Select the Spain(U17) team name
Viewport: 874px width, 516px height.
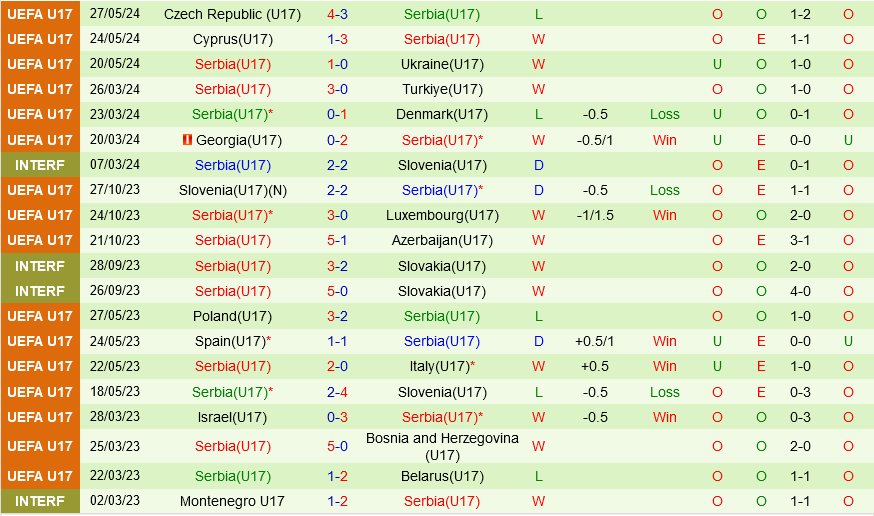pos(229,341)
